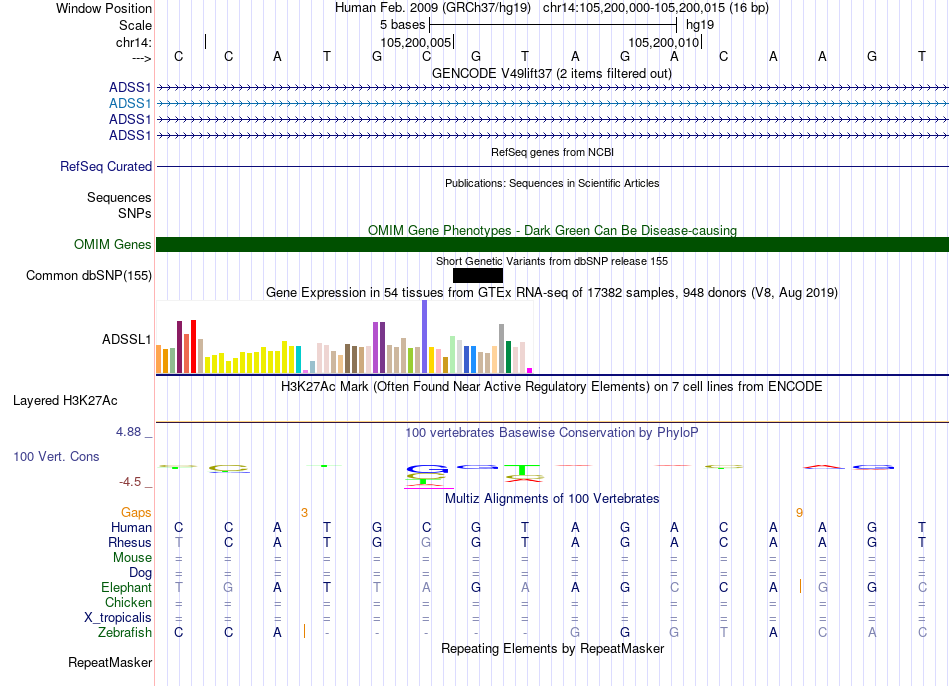The width and height of the screenshot is (950, 686).
Task: Click the tallest purple GTEx expression bar
Action: (424, 336)
